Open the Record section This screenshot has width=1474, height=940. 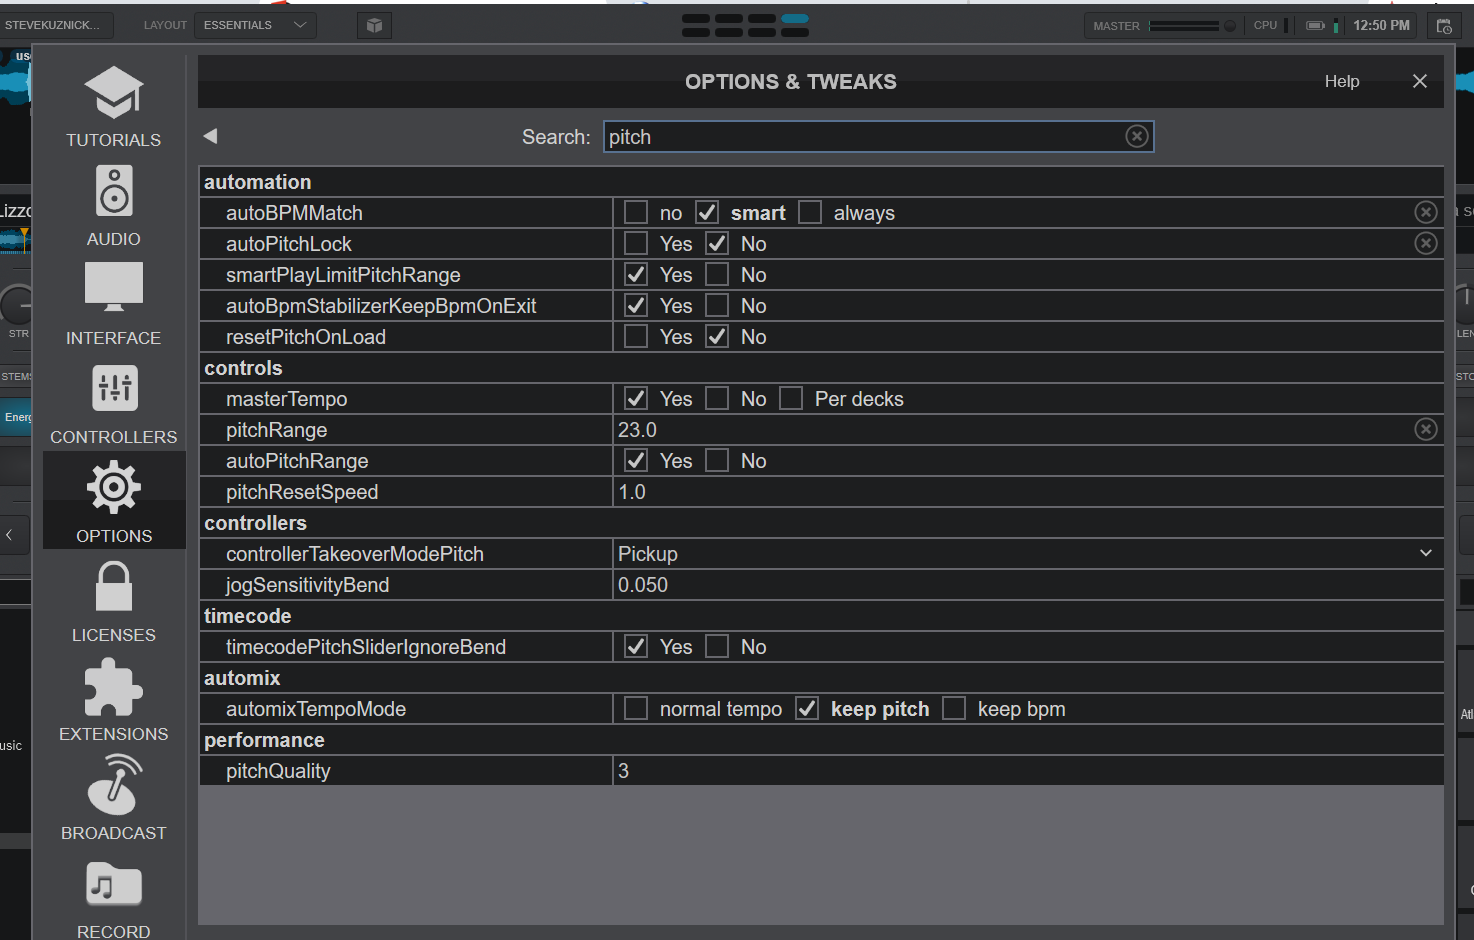point(114,898)
